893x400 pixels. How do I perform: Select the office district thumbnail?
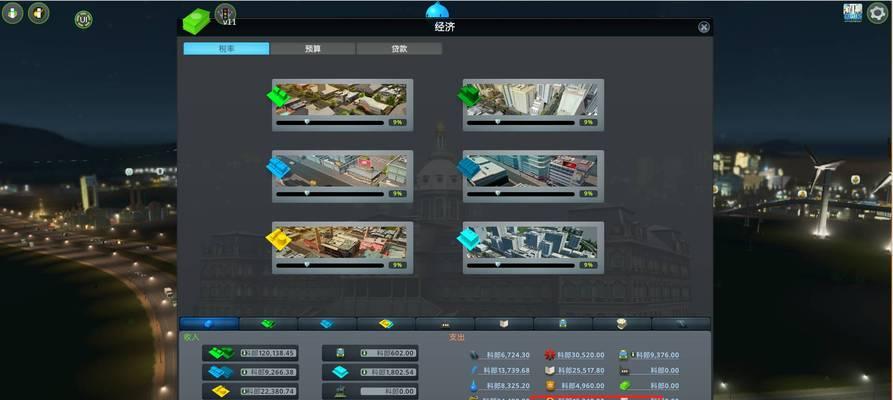532,243
